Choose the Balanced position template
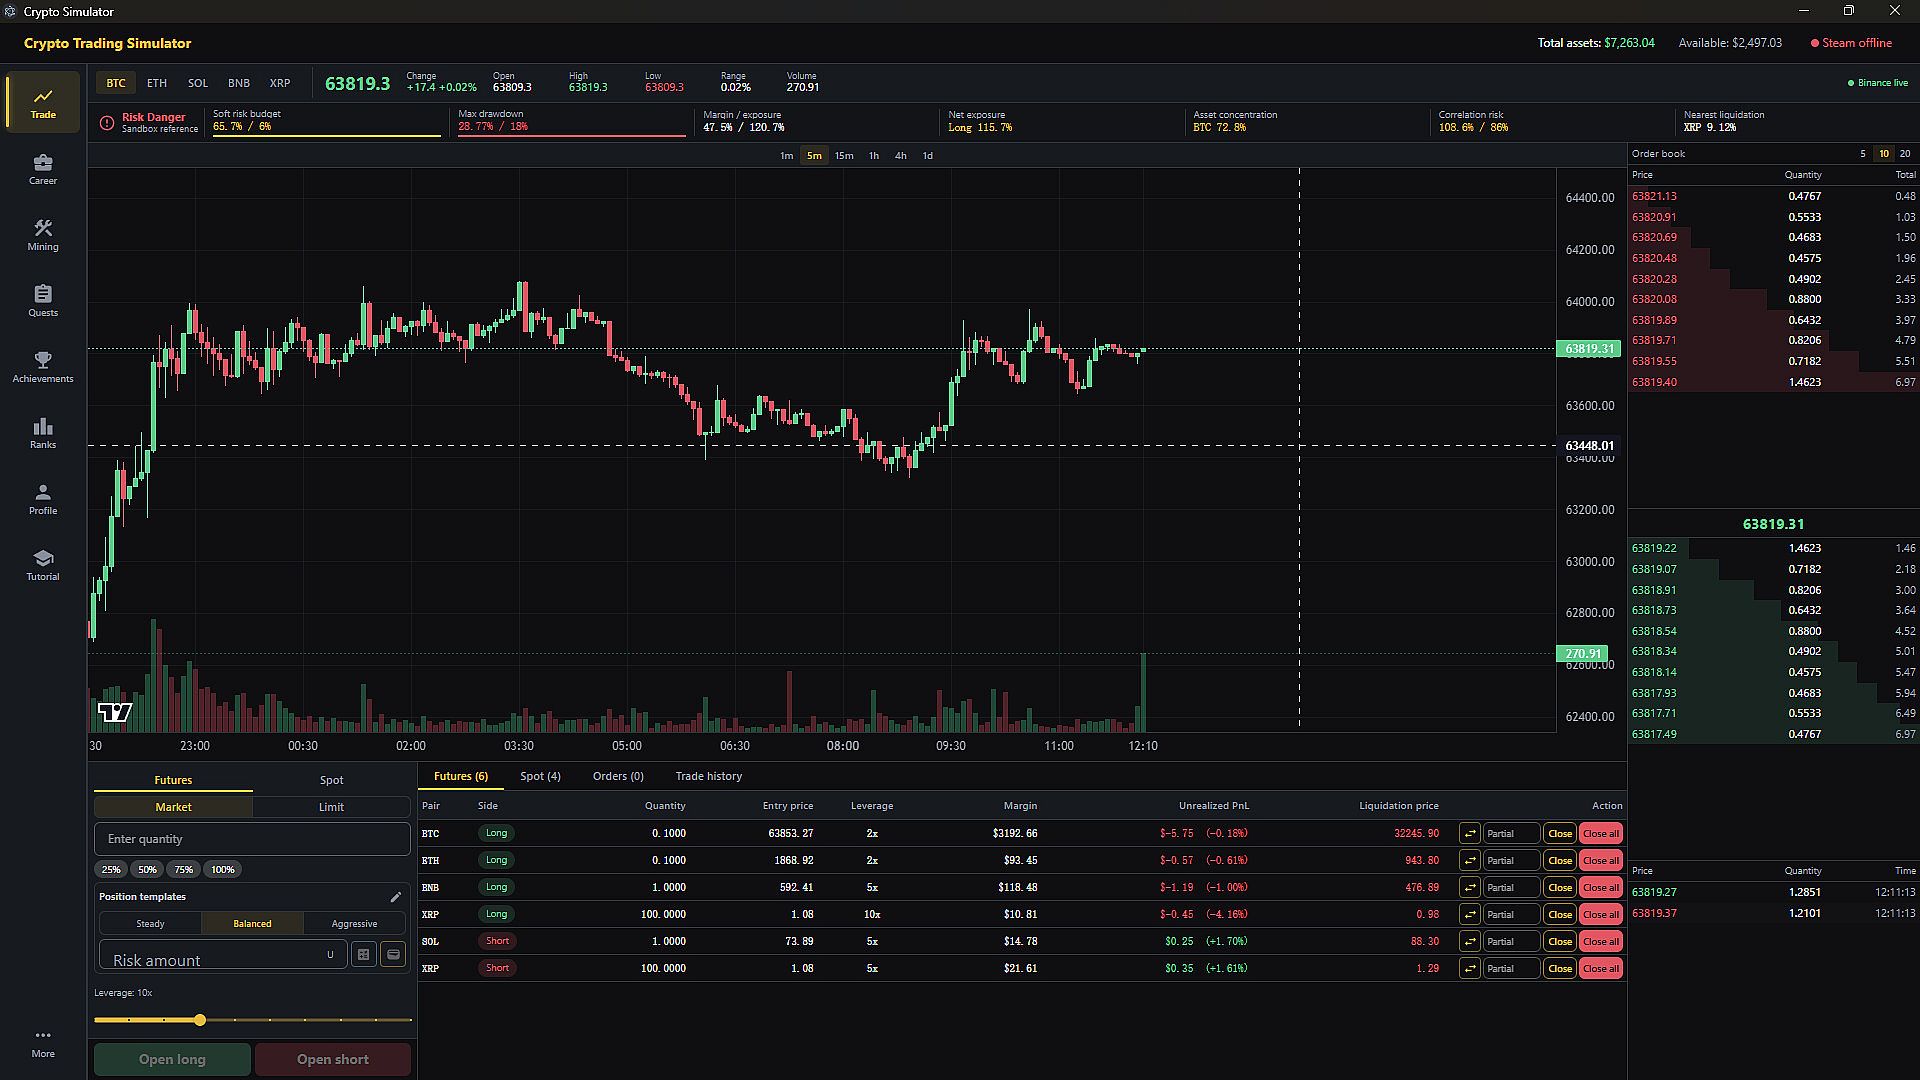The width and height of the screenshot is (1920, 1080). [252, 924]
